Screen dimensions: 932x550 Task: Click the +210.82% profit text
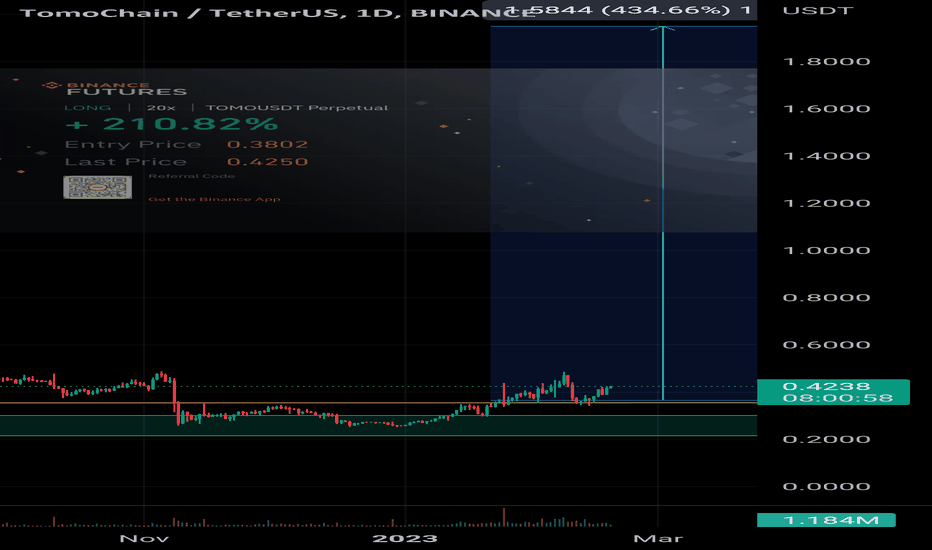tap(171, 124)
